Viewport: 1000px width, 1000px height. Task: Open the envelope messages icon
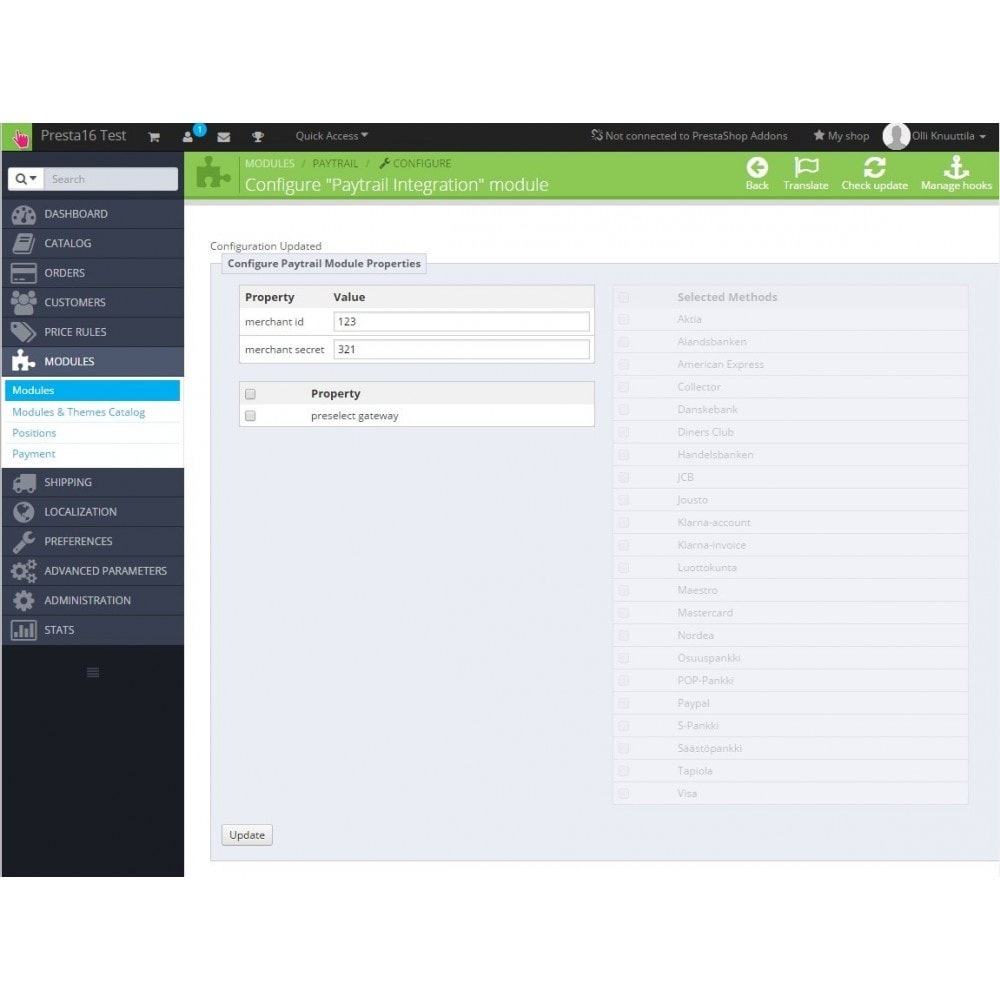pyautogui.click(x=224, y=137)
